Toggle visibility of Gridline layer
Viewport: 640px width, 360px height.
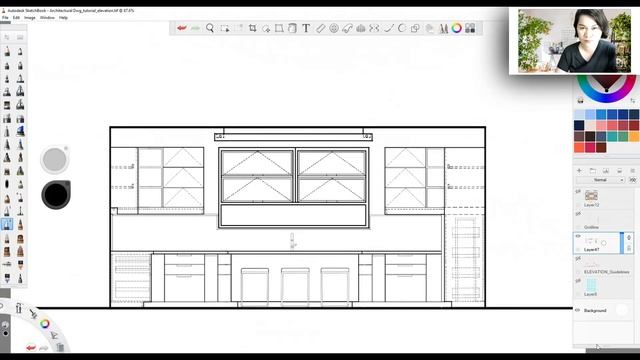(578, 213)
